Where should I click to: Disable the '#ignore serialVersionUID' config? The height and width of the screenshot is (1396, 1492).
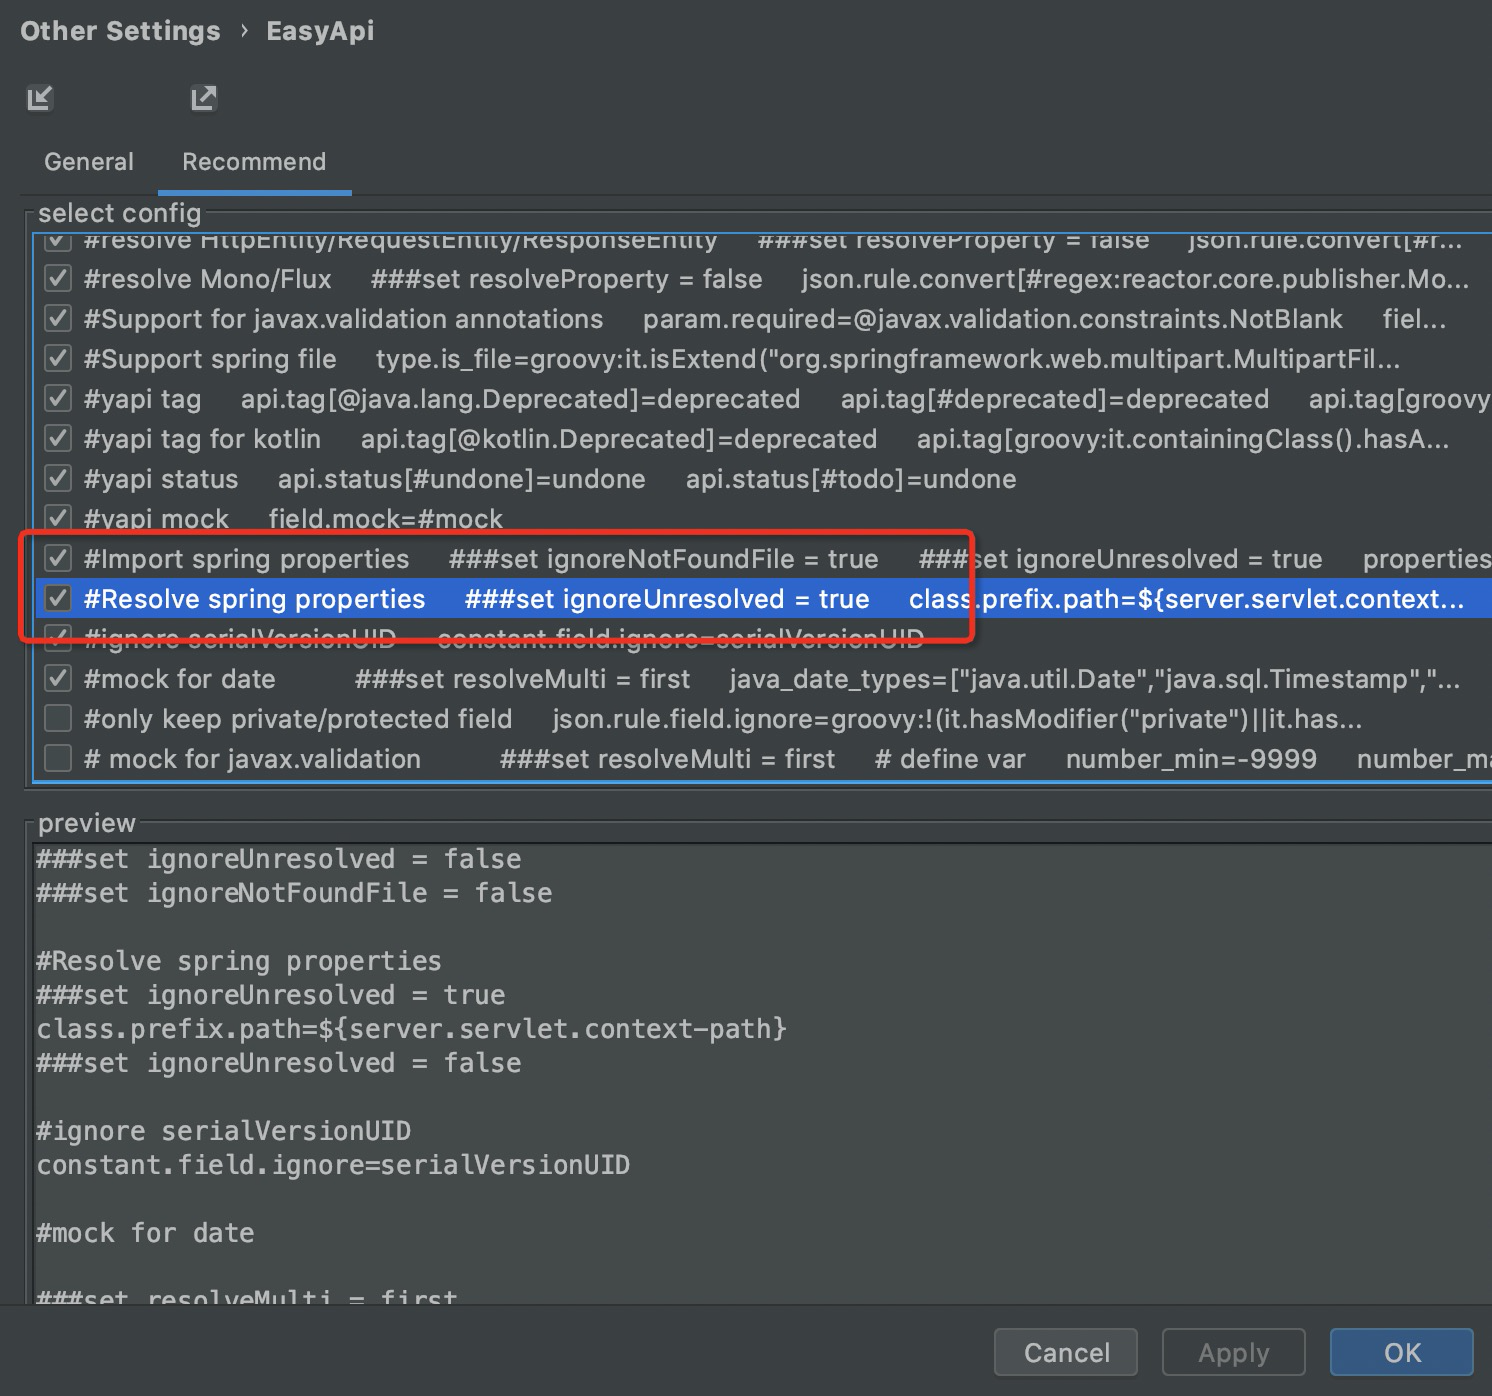click(x=57, y=638)
